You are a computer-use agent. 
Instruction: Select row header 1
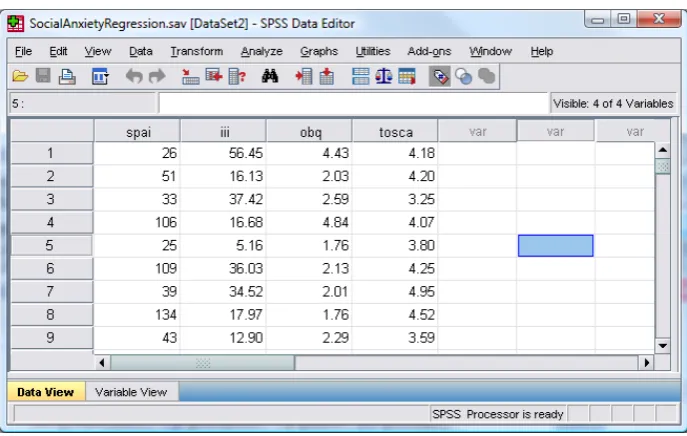click(x=52, y=153)
